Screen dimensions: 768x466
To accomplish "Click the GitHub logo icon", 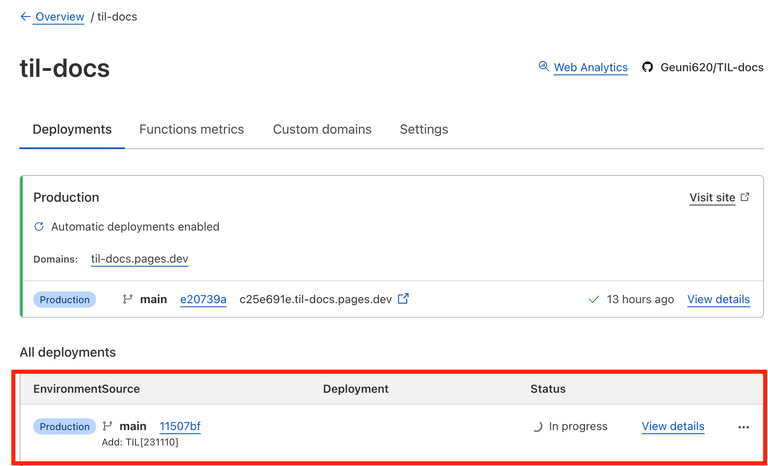I will click(647, 68).
